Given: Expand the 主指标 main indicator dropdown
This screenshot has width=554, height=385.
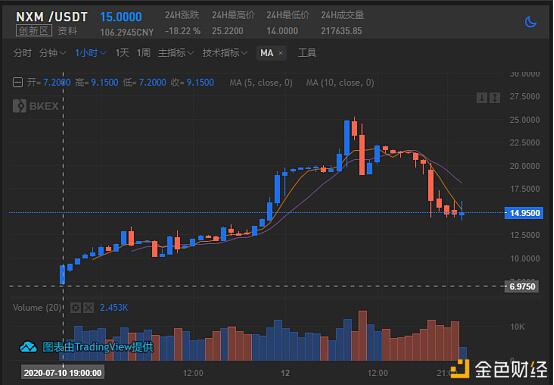Looking at the screenshot, I should point(176,53).
